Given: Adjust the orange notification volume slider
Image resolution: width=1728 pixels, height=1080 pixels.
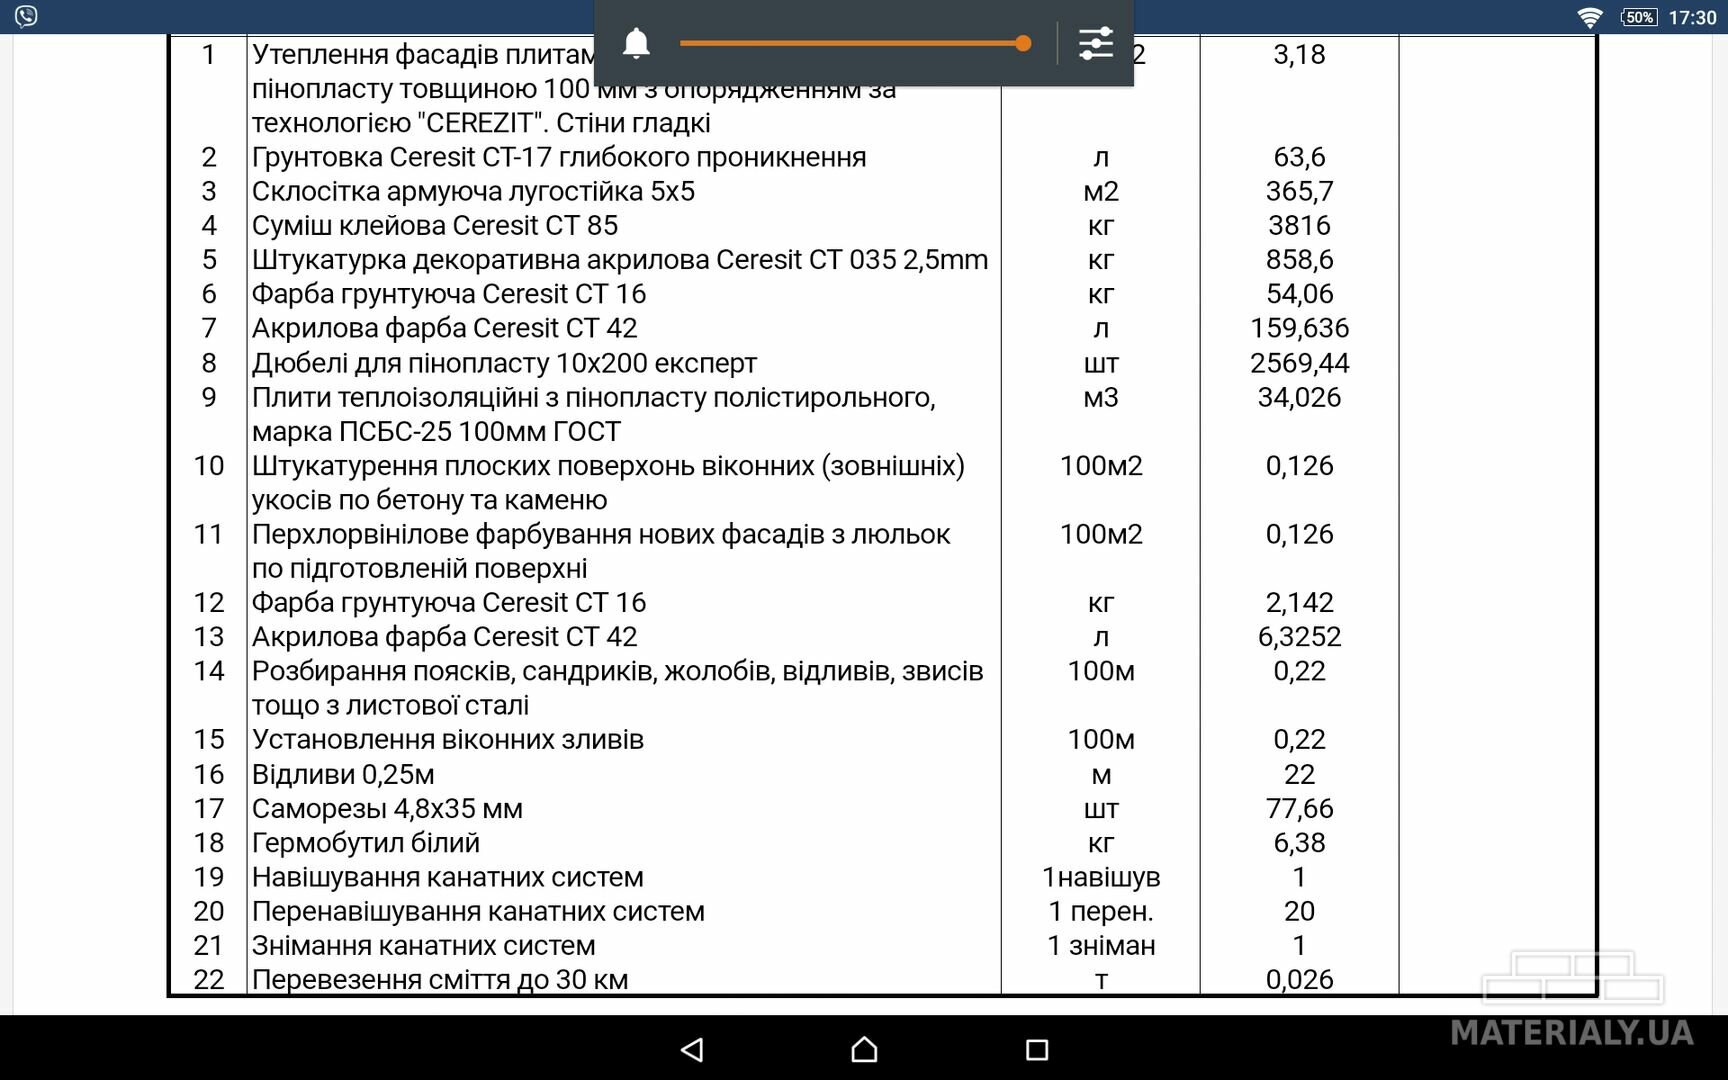Looking at the screenshot, I should 855,43.
